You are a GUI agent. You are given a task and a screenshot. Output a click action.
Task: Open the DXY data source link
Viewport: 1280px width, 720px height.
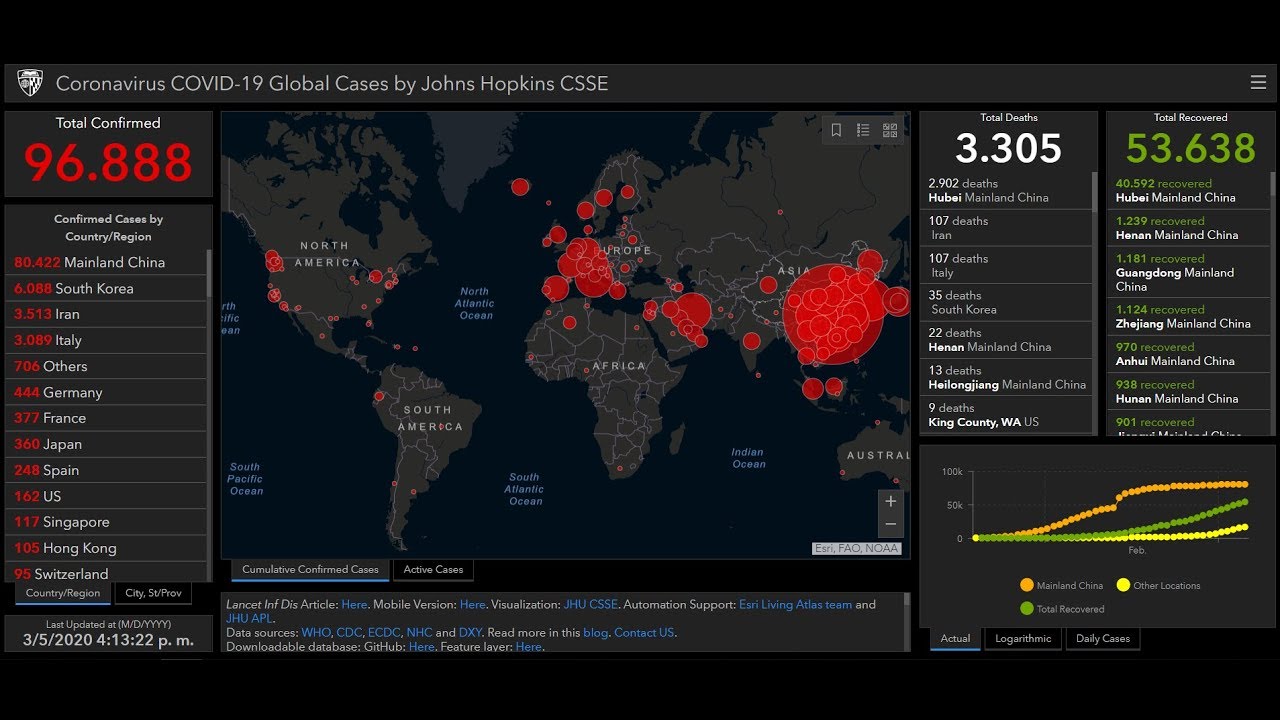point(470,633)
